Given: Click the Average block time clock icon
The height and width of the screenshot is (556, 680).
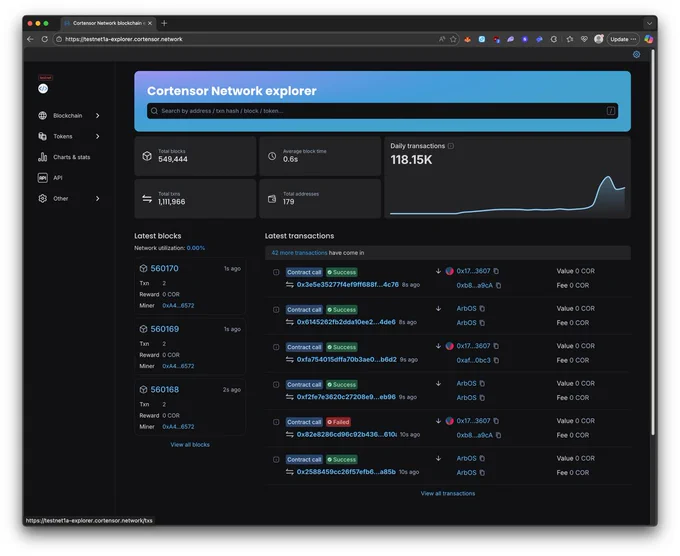Looking at the screenshot, I should 272,156.
